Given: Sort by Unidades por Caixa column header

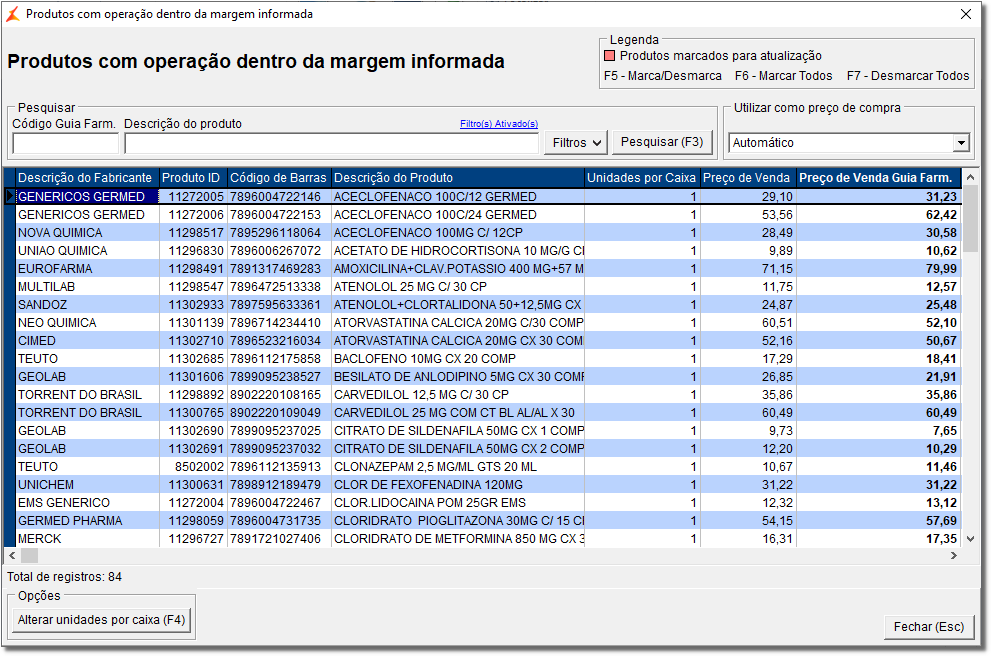Looking at the screenshot, I should [x=642, y=178].
